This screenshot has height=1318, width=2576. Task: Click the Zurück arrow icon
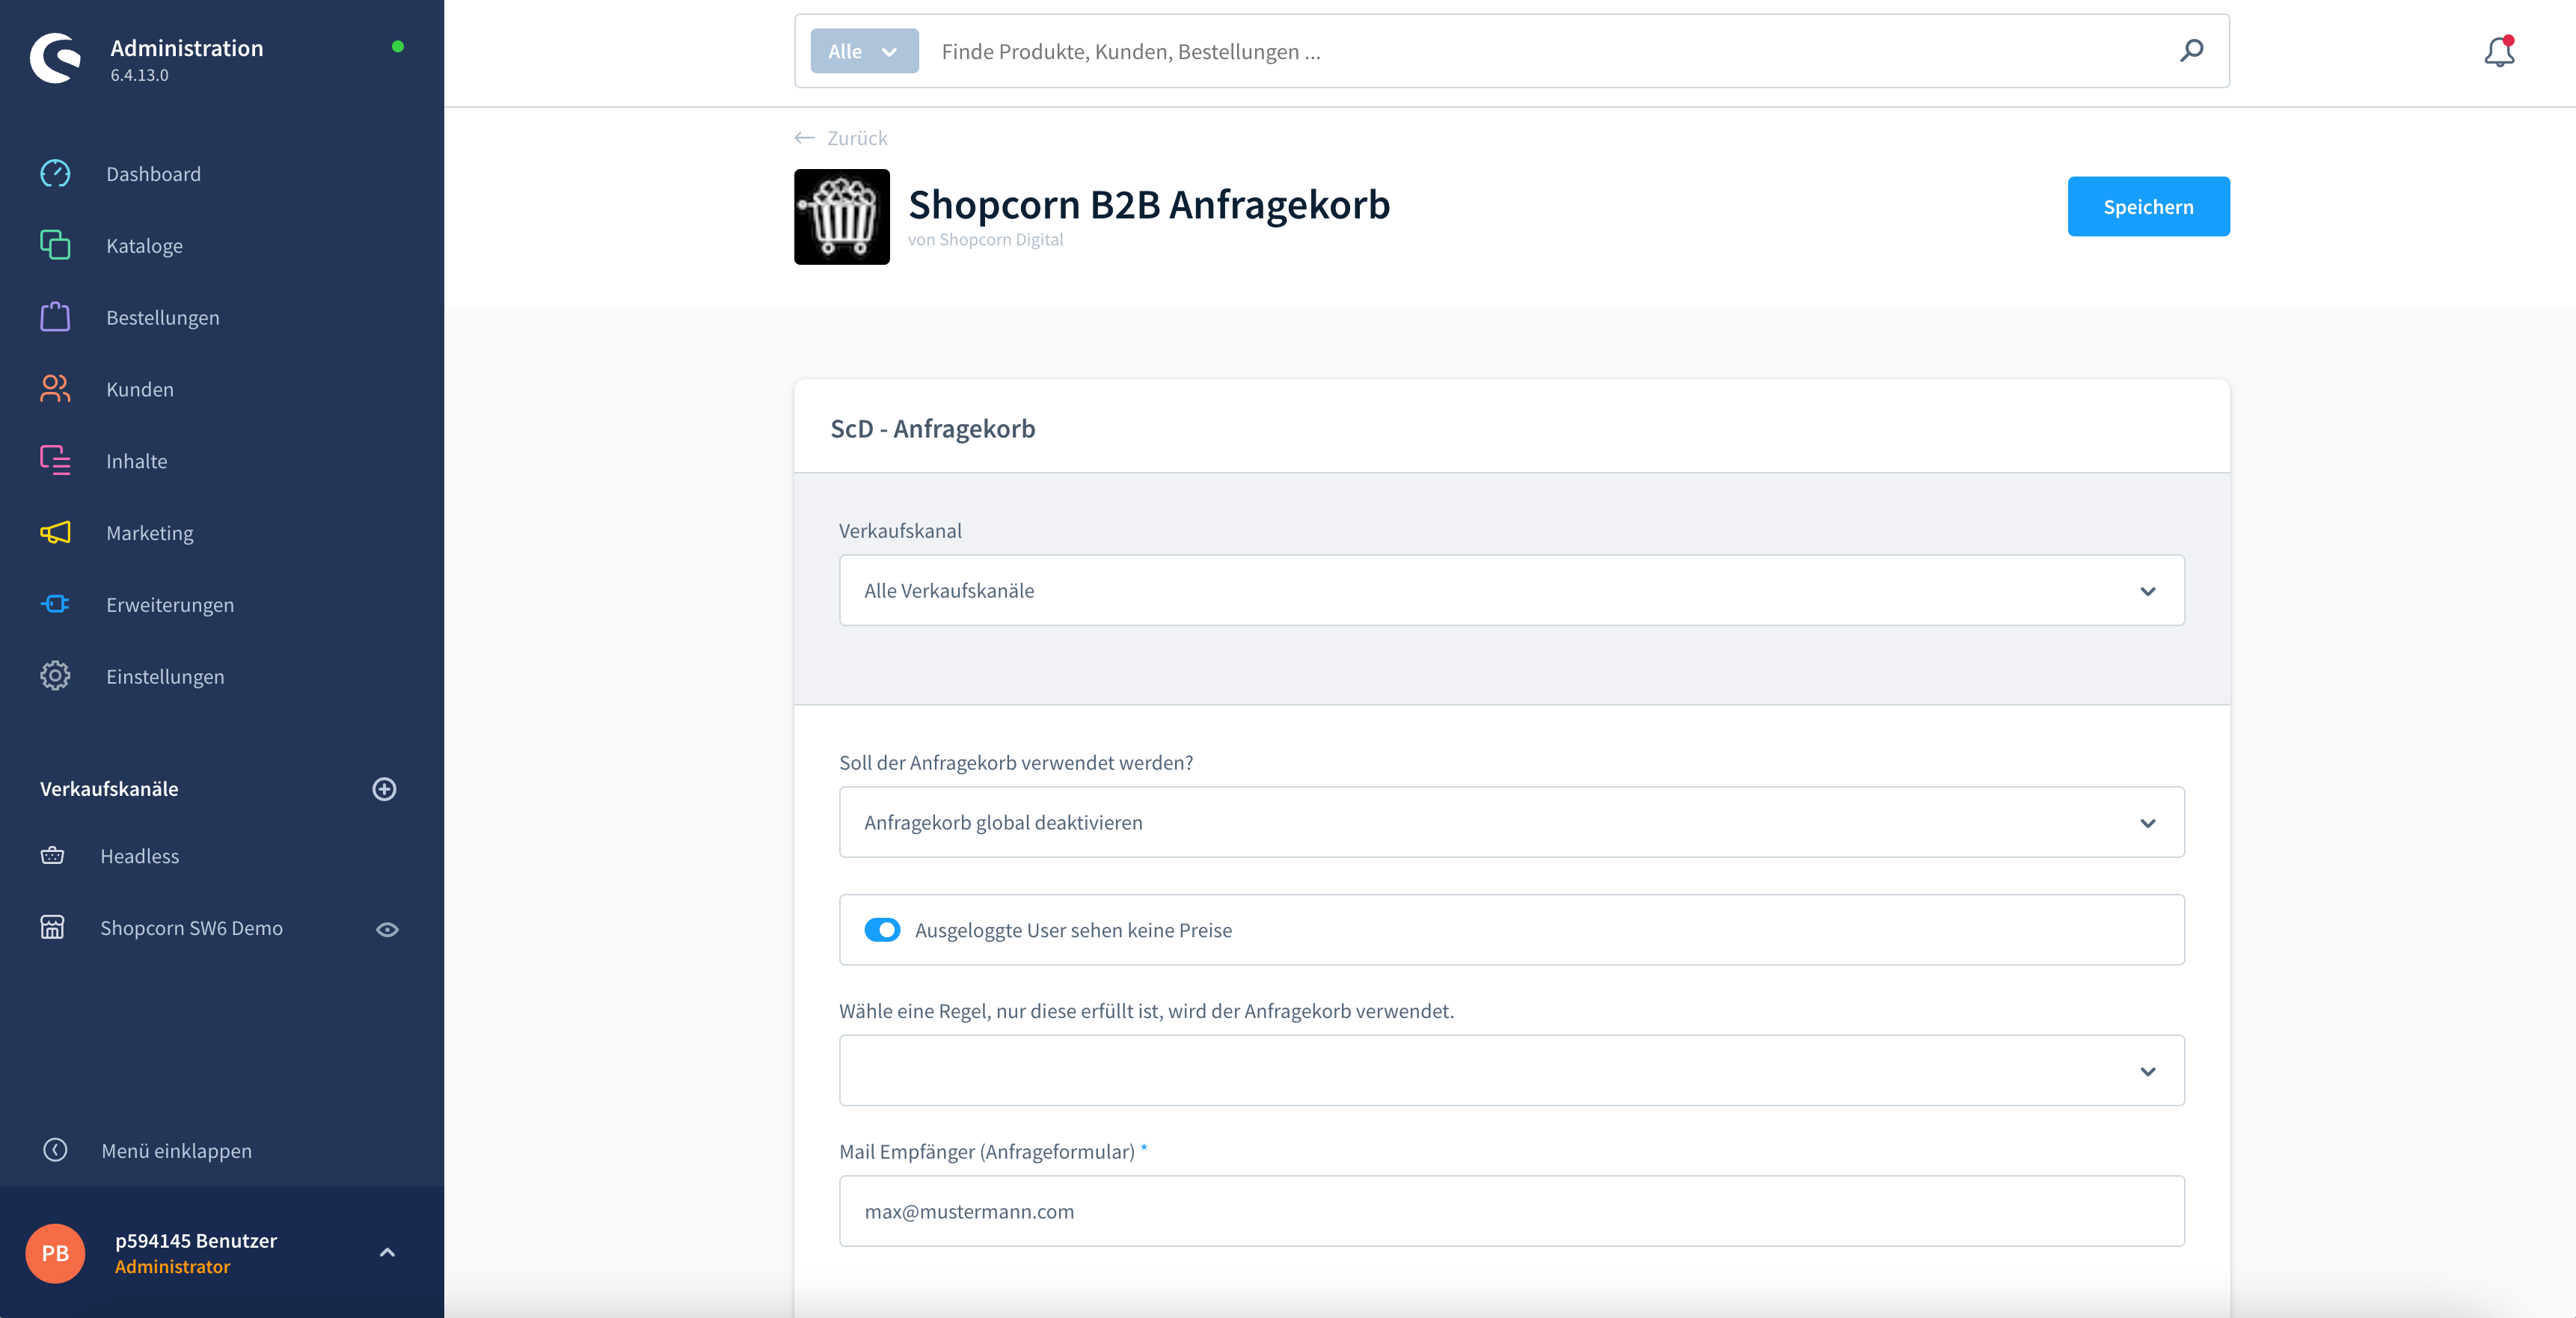click(804, 138)
